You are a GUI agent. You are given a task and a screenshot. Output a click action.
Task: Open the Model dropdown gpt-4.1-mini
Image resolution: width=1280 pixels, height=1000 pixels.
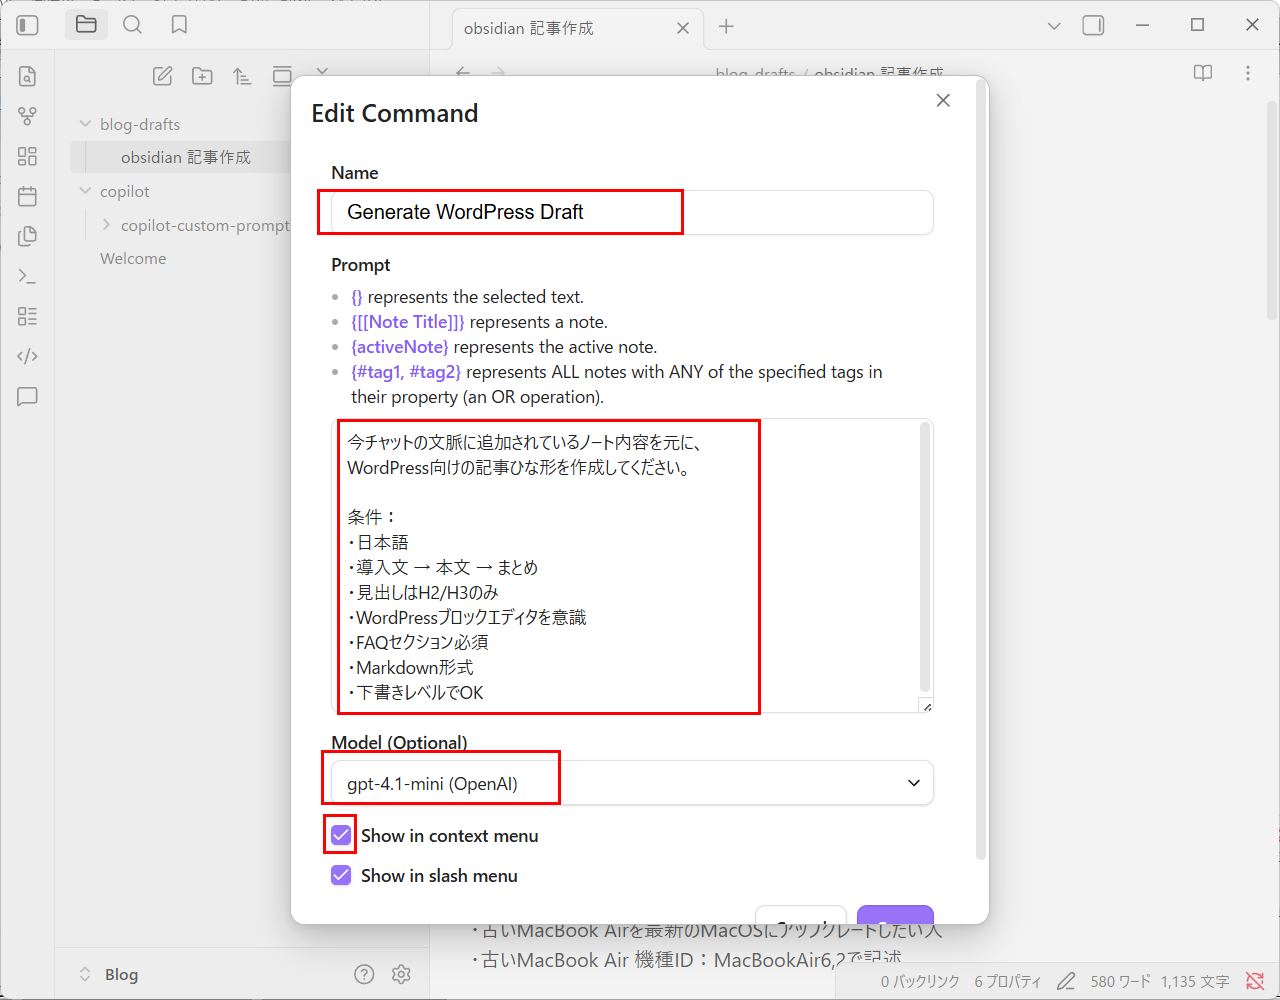click(632, 783)
